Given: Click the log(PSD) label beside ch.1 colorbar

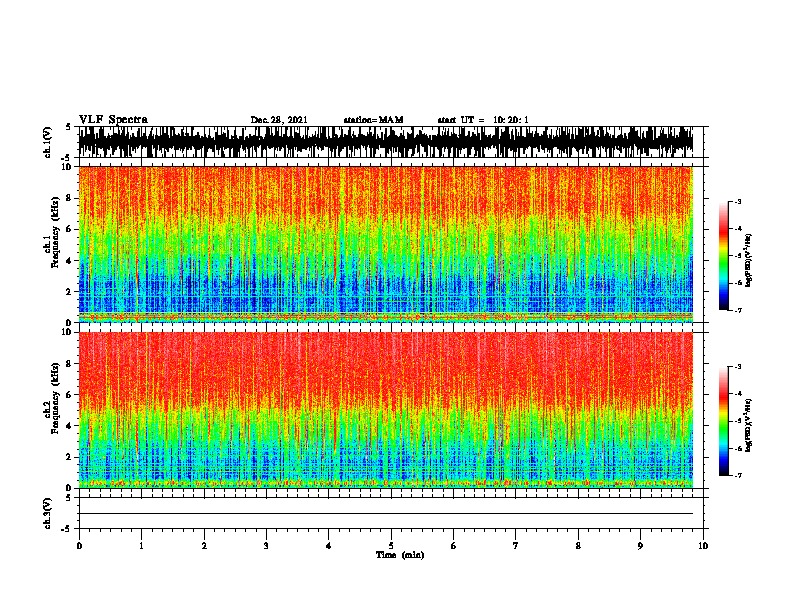Looking at the screenshot, I should pyautogui.click(x=748, y=260).
